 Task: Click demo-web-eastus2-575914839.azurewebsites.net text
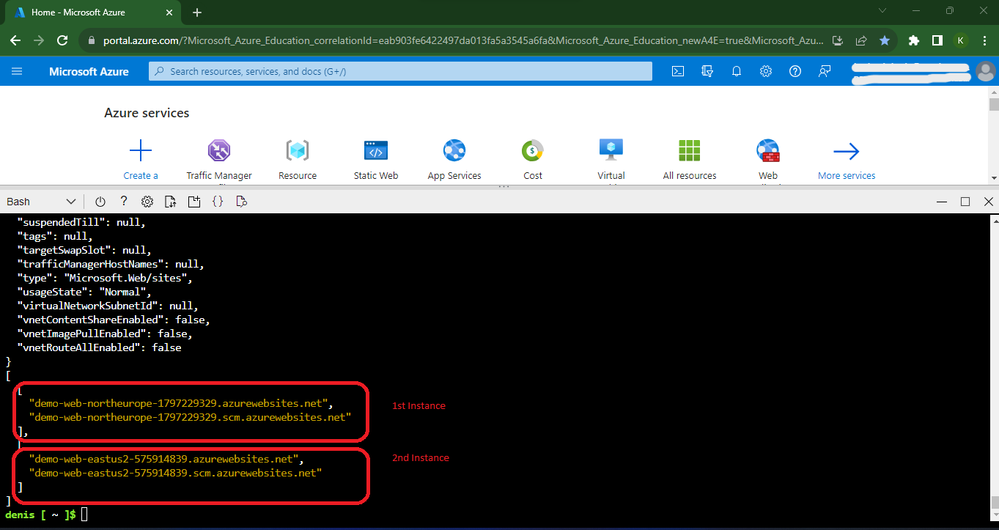click(164, 459)
